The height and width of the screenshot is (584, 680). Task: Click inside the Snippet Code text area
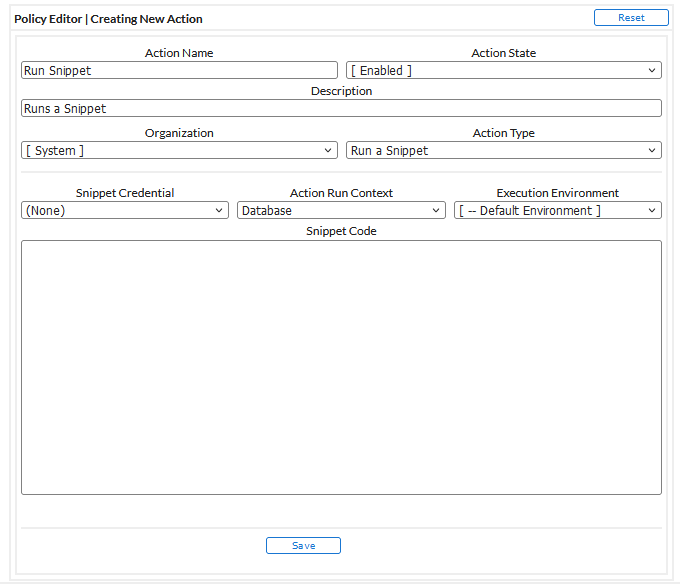pos(341,366)
